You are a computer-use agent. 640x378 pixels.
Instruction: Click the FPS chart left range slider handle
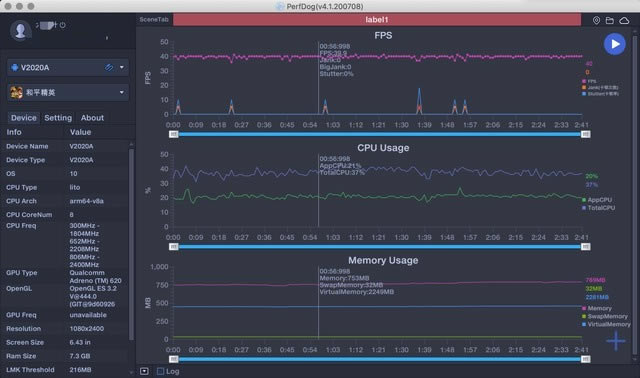[173, 134]
